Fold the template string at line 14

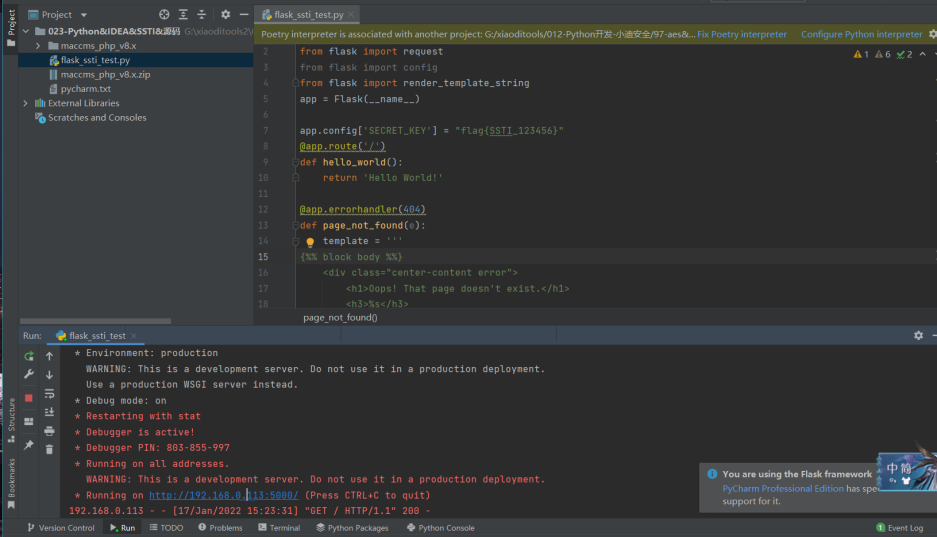point(295,241)
